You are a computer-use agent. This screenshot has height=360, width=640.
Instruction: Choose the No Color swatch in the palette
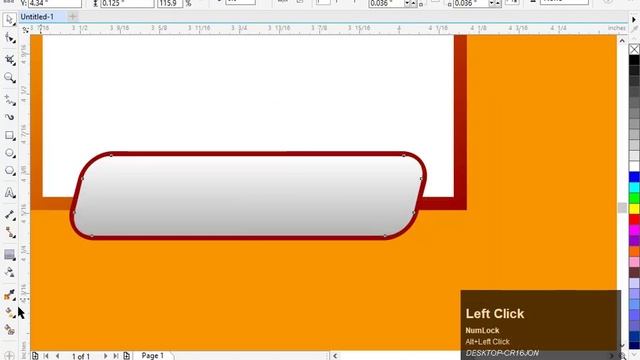pyautogui.click(x=634, y=49)
